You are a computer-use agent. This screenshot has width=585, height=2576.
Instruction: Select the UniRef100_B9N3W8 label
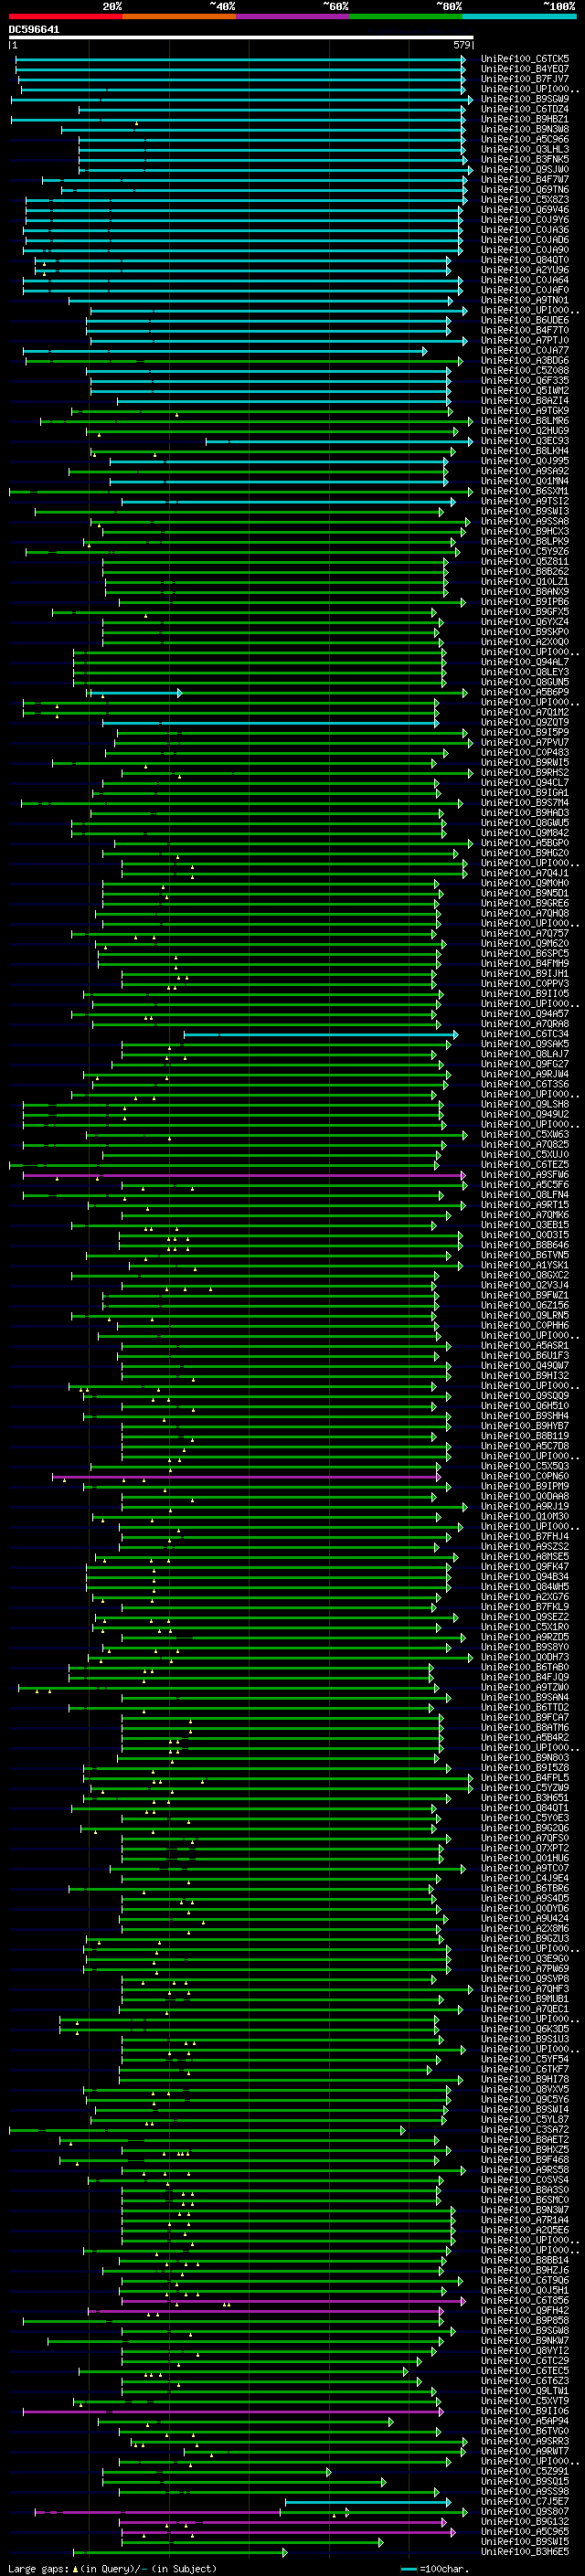pyautogui.click(x=525, y=129)
